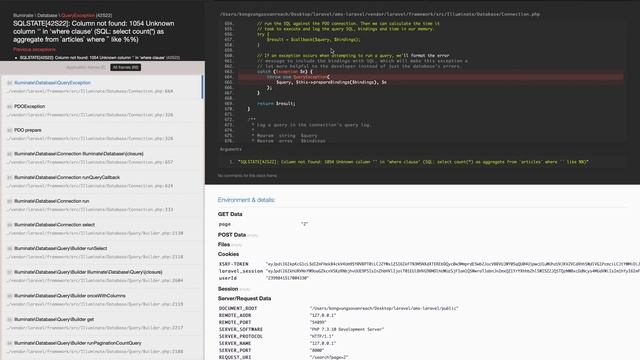Viewport: 640px width, 360px height.
Task: Click the SERVER_NAME key
Action: point(235,343)
